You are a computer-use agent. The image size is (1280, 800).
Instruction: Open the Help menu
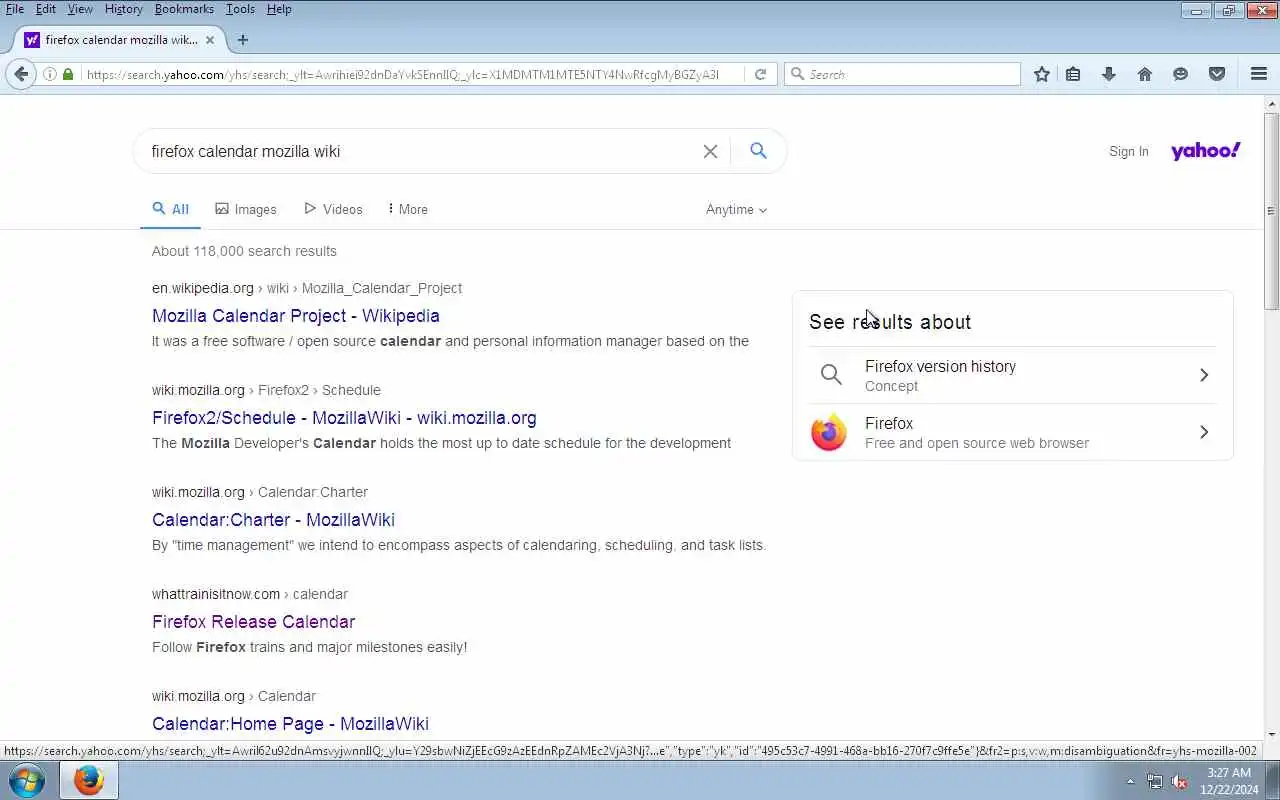tap(279, 9)
